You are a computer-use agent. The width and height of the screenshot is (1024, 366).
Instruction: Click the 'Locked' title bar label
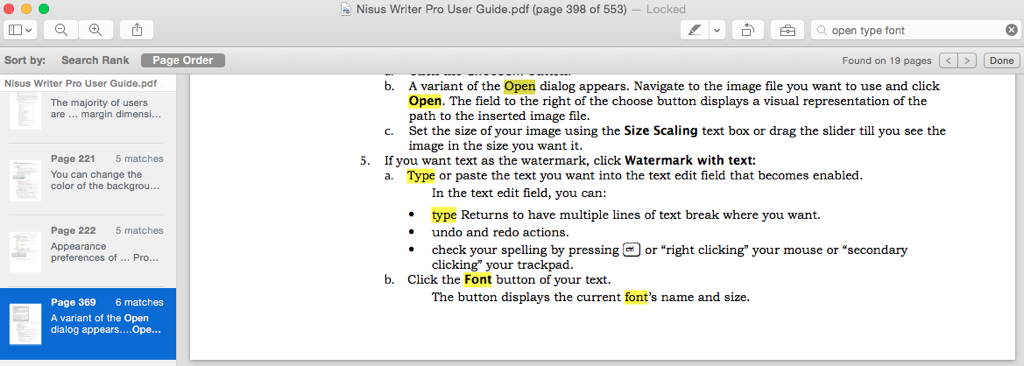click(666, 10)
